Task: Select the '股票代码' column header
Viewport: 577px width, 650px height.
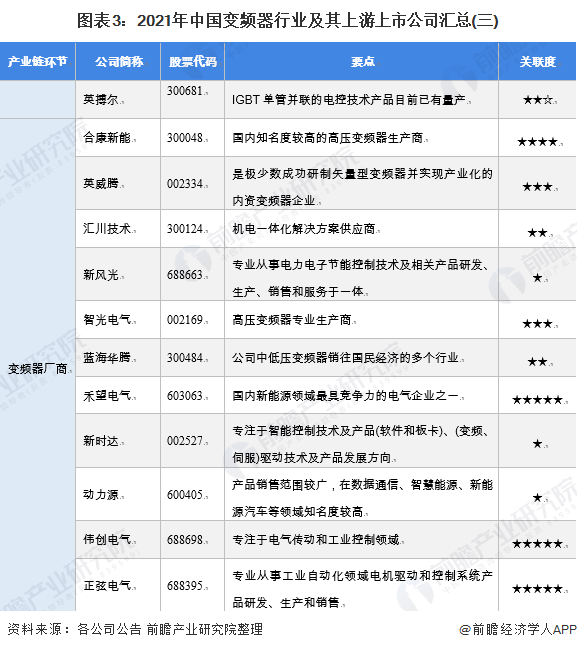Action: tap(192, 62)
